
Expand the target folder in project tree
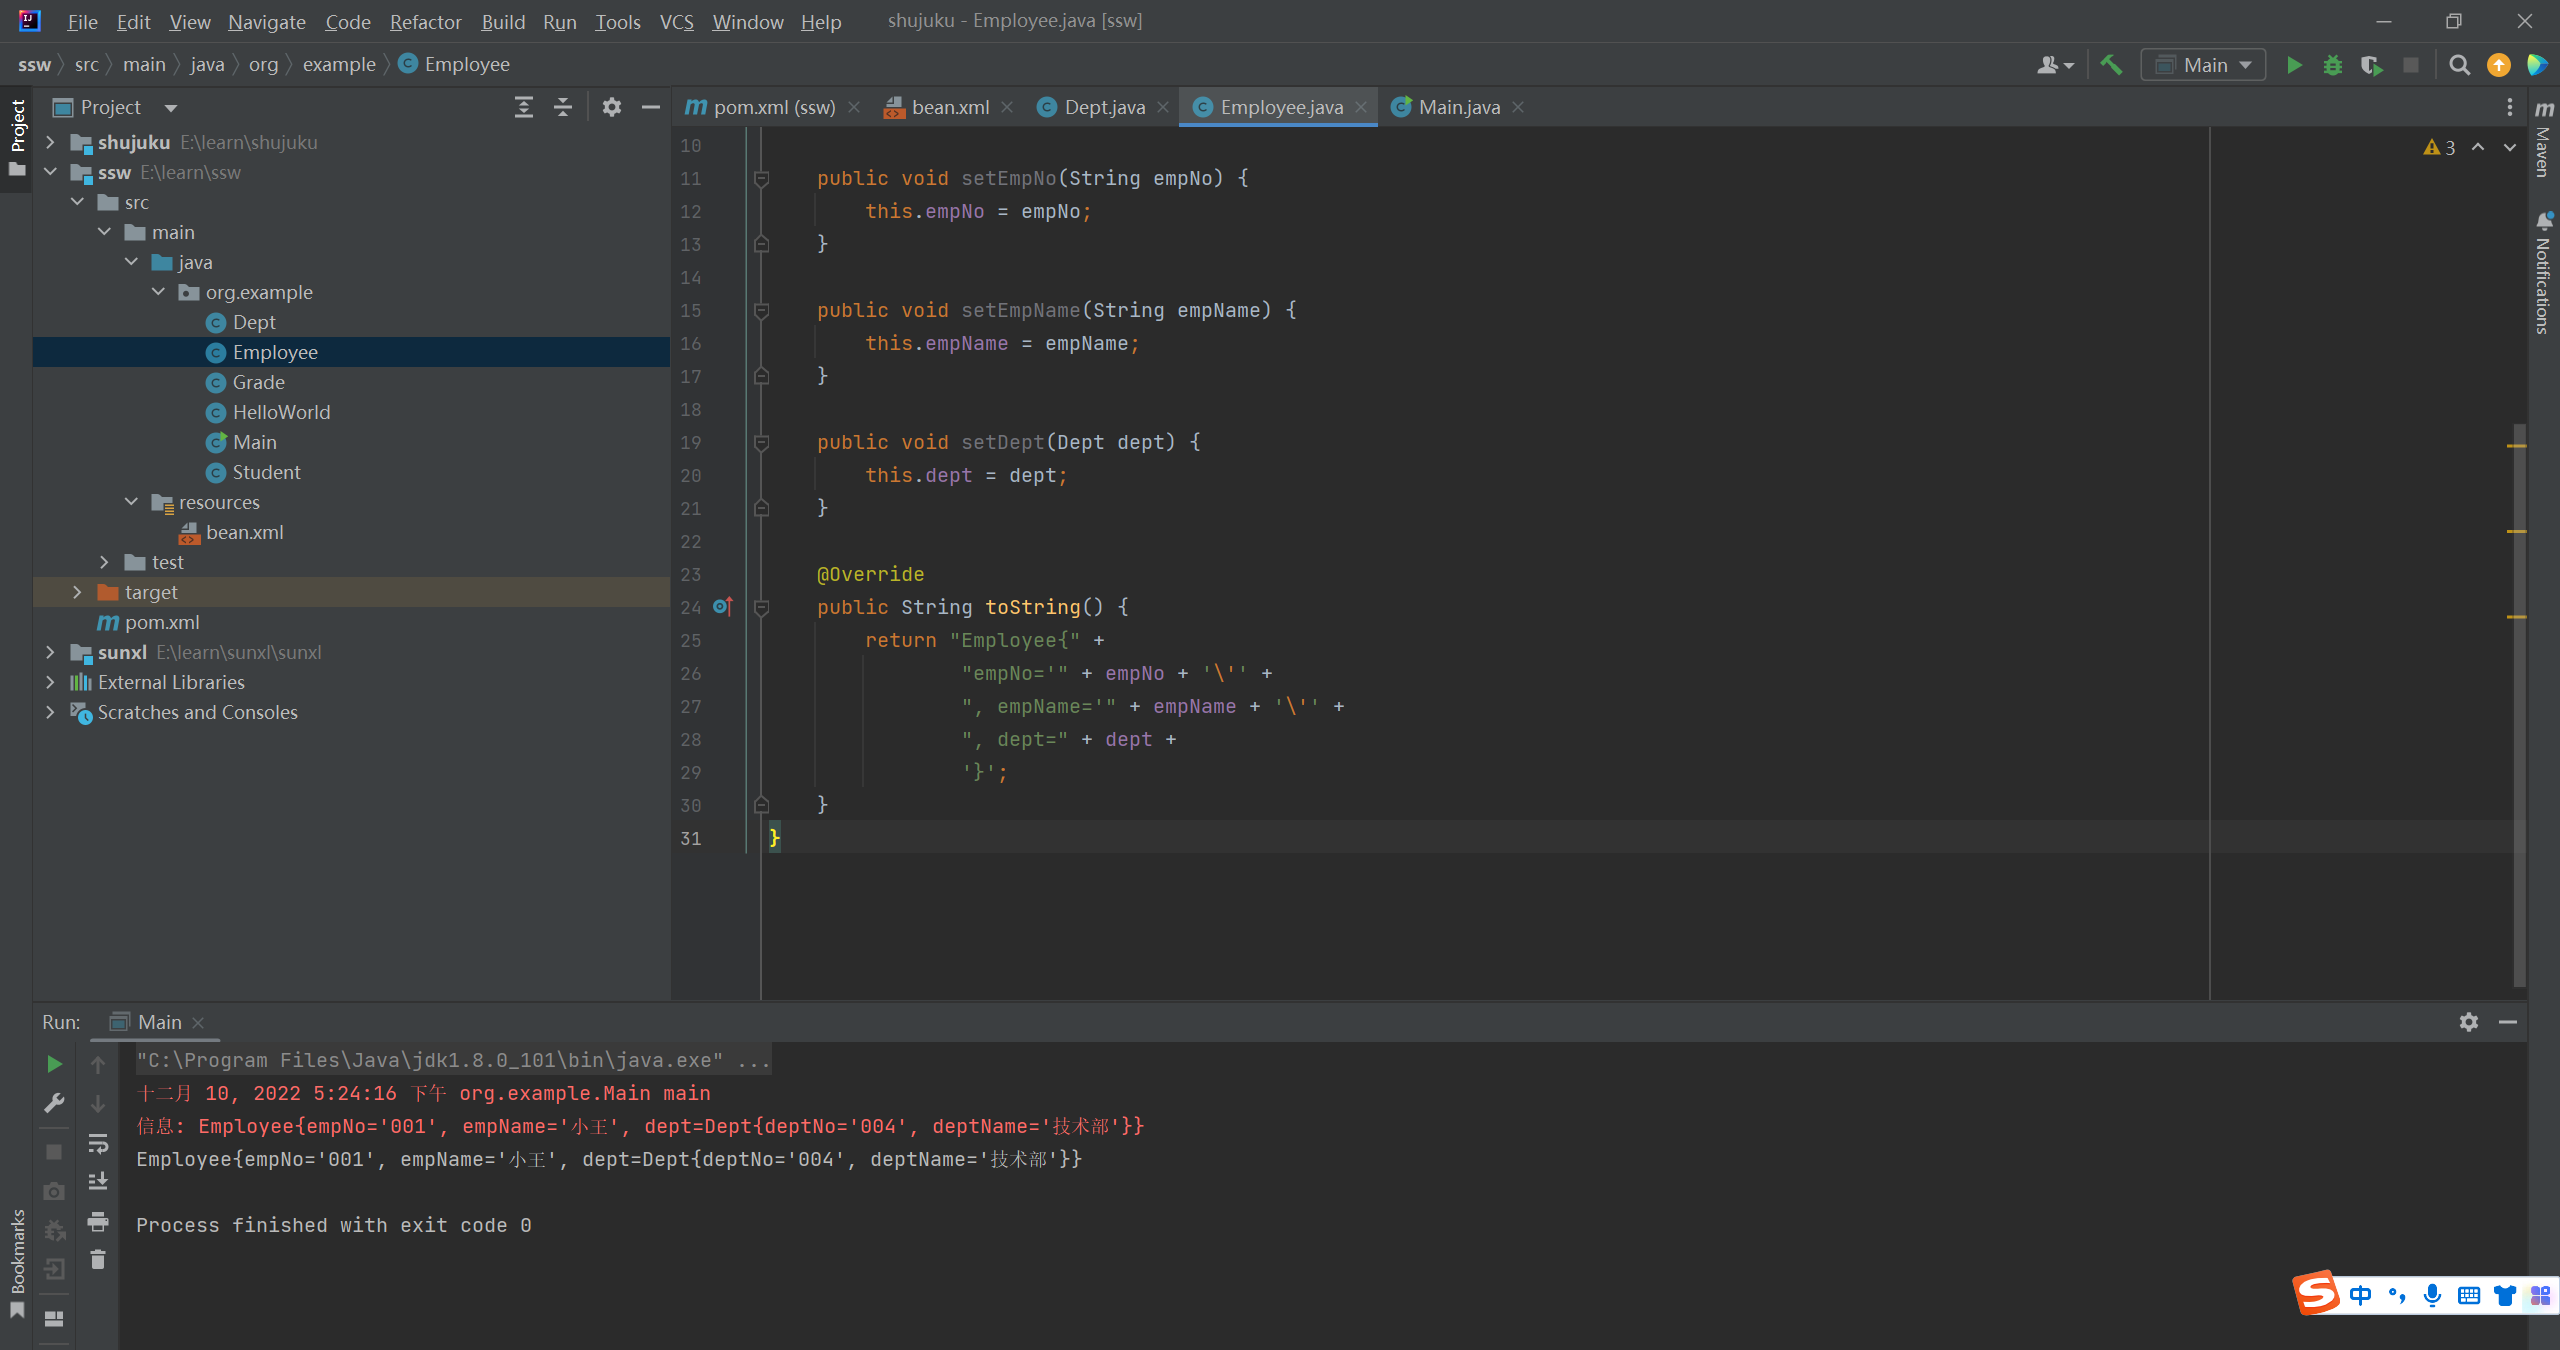(77, 592)
